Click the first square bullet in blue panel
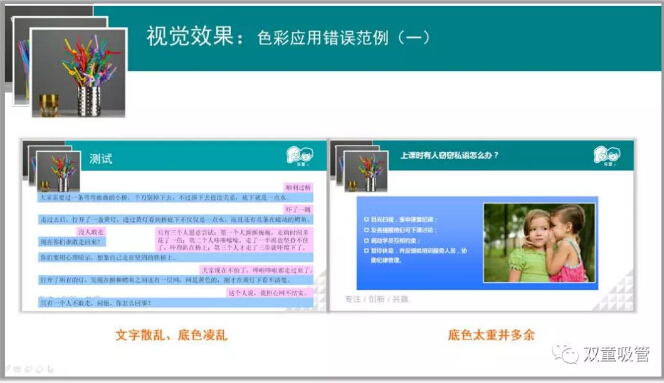The image size is (664, 383). pyautogui.click(x=366, y=219)
